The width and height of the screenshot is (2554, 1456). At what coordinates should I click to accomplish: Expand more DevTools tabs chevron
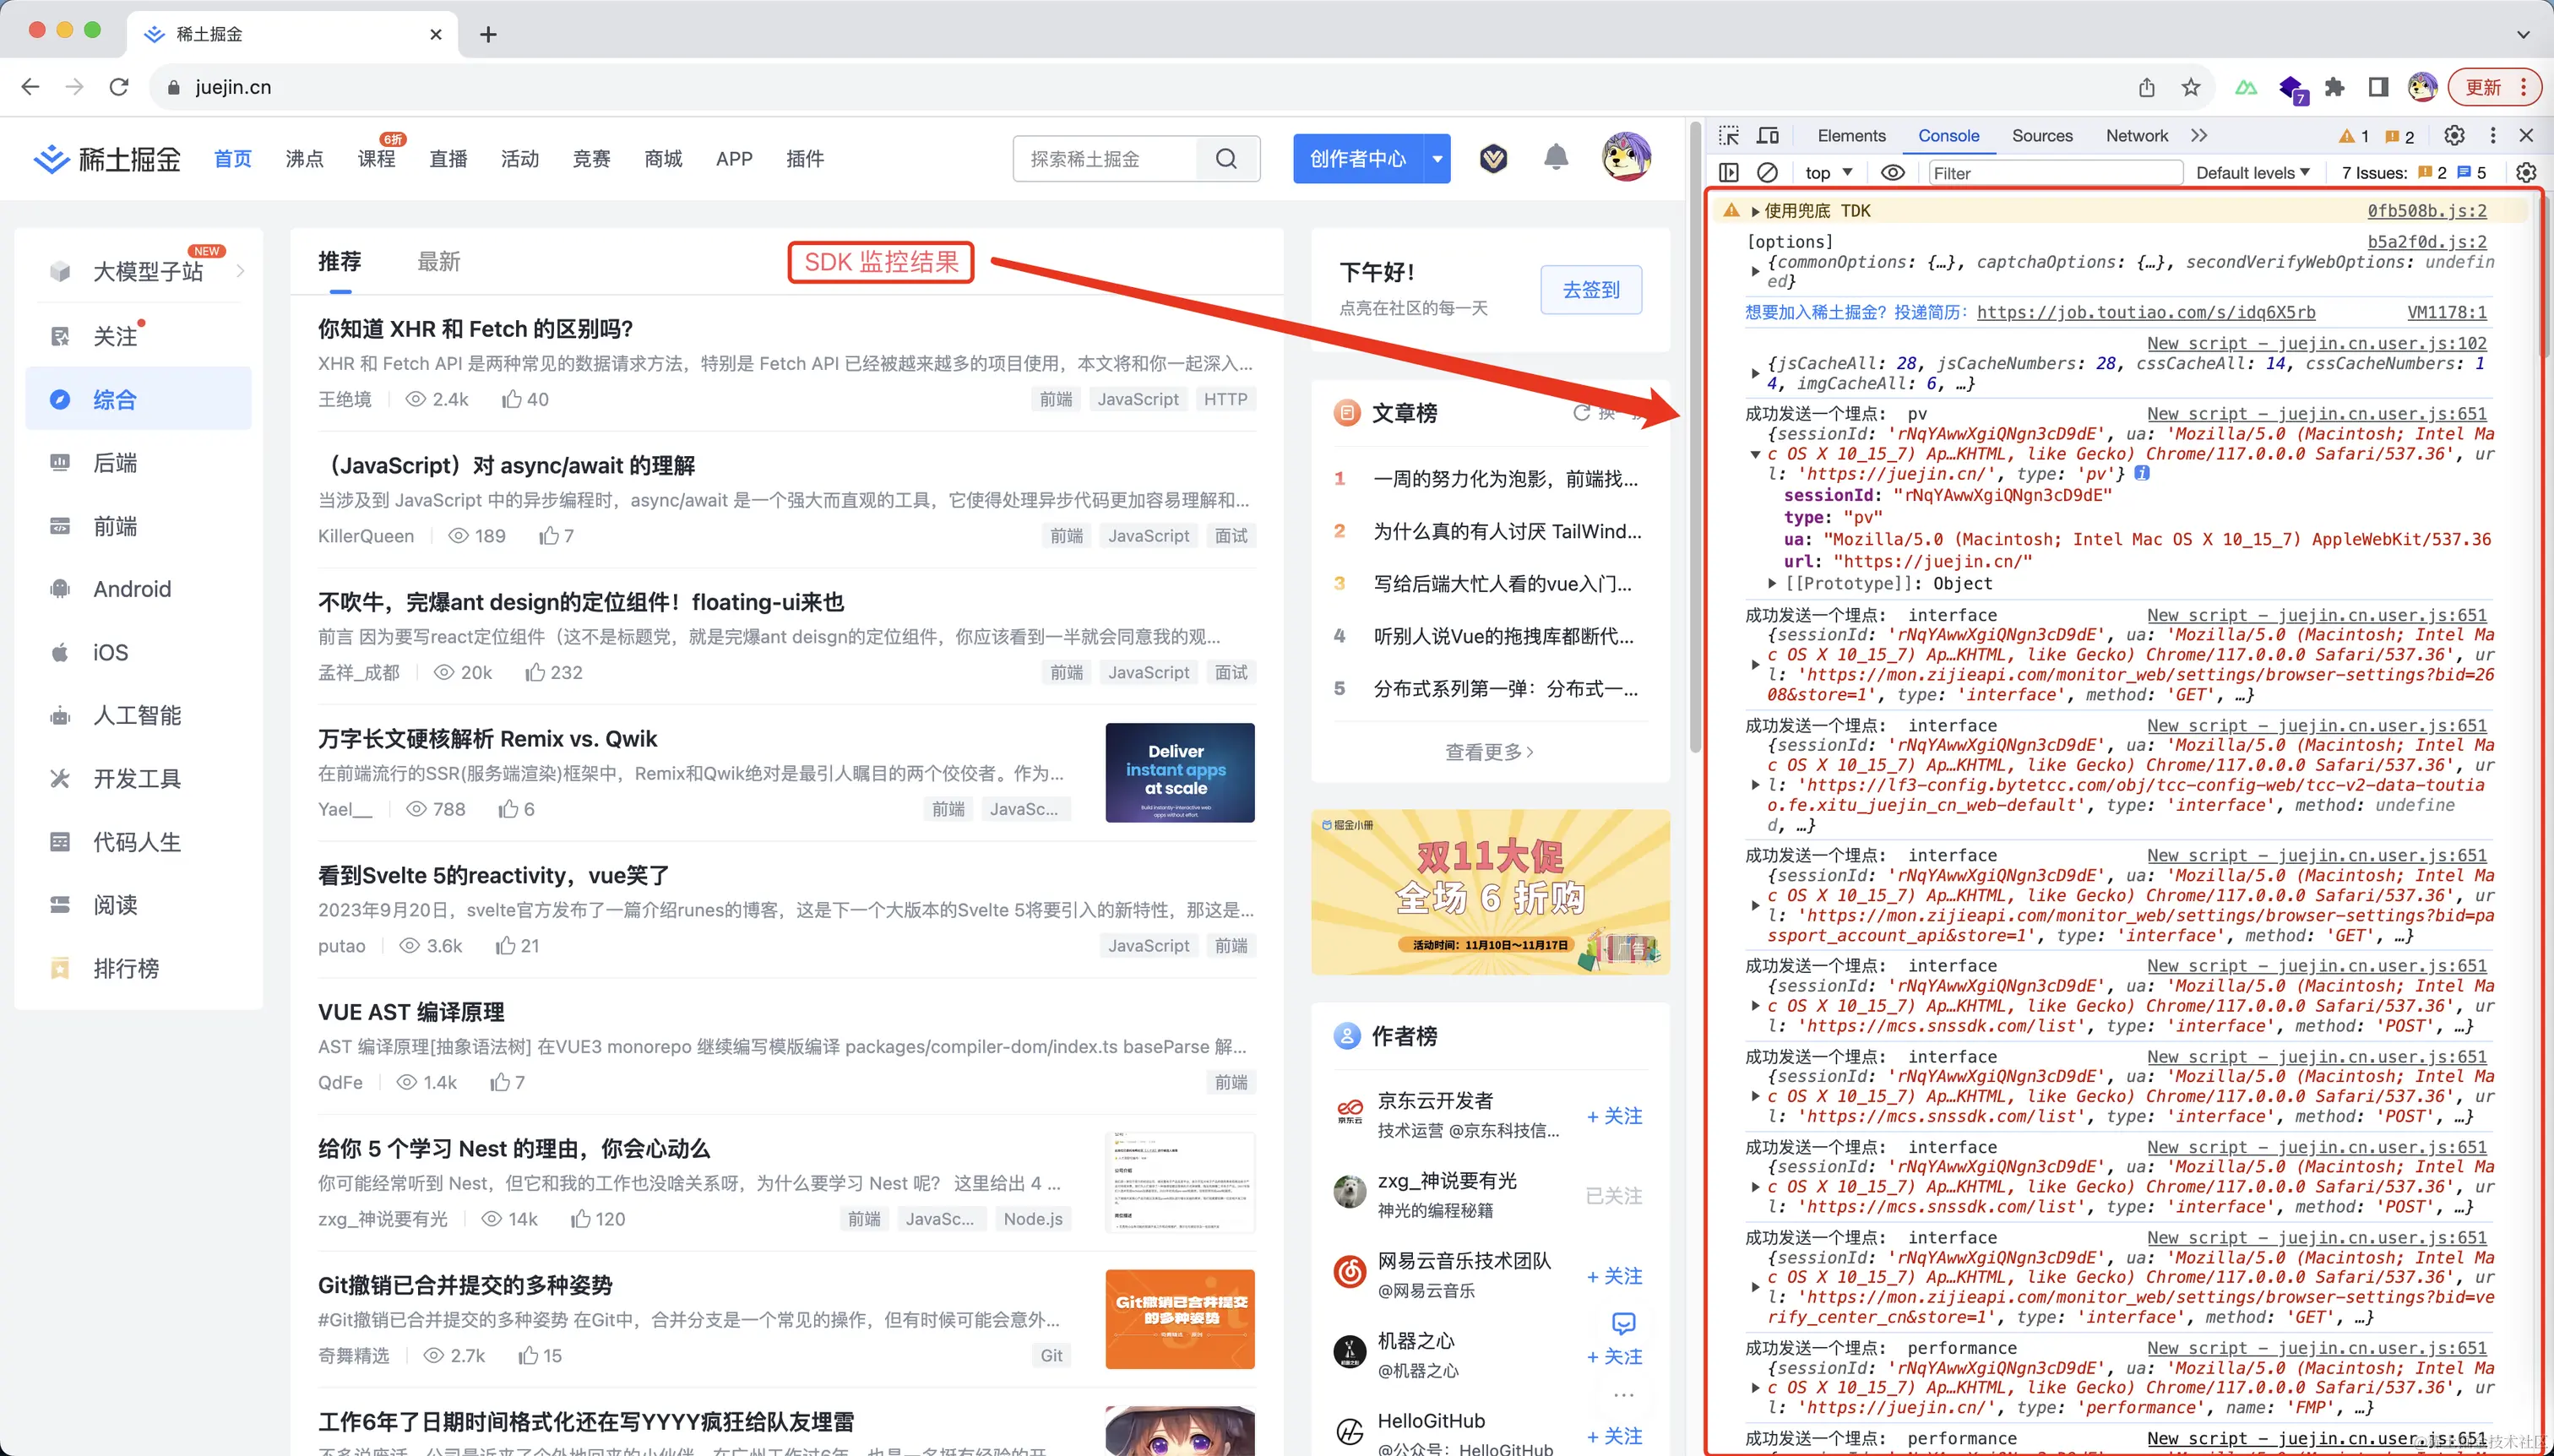pyautogui.click(x=2198, y=135)
